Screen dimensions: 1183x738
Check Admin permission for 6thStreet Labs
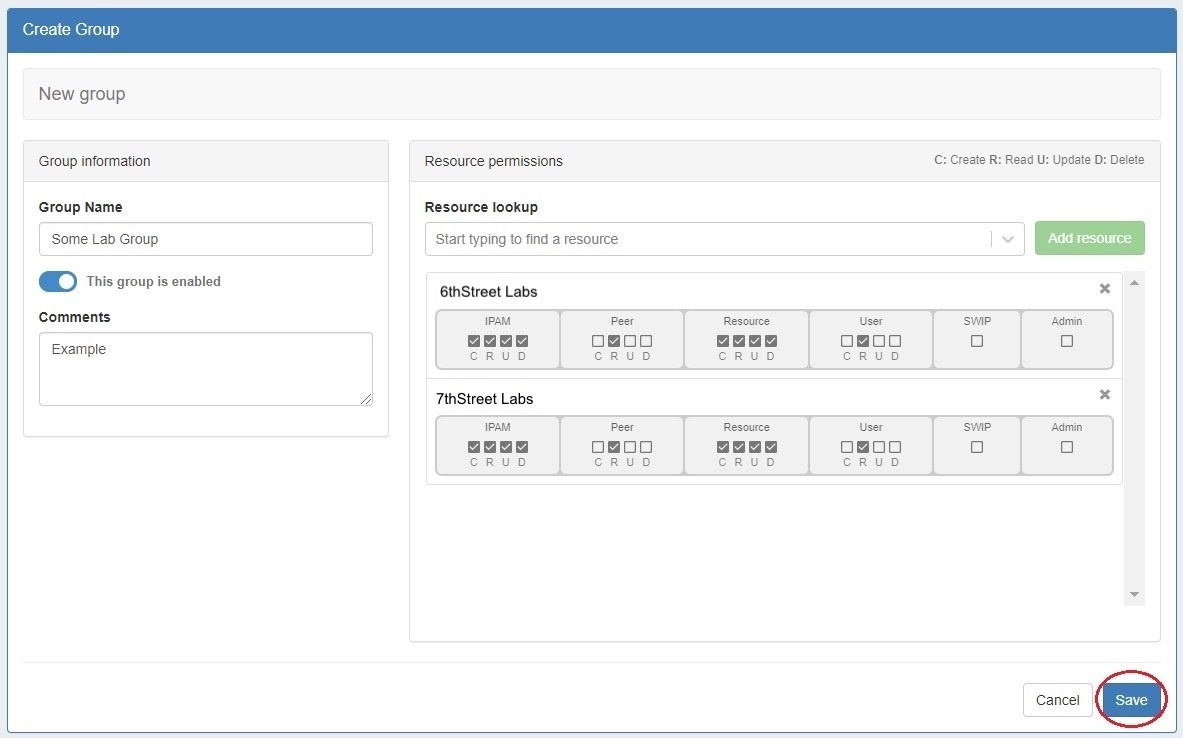(x=1067, y=341)
